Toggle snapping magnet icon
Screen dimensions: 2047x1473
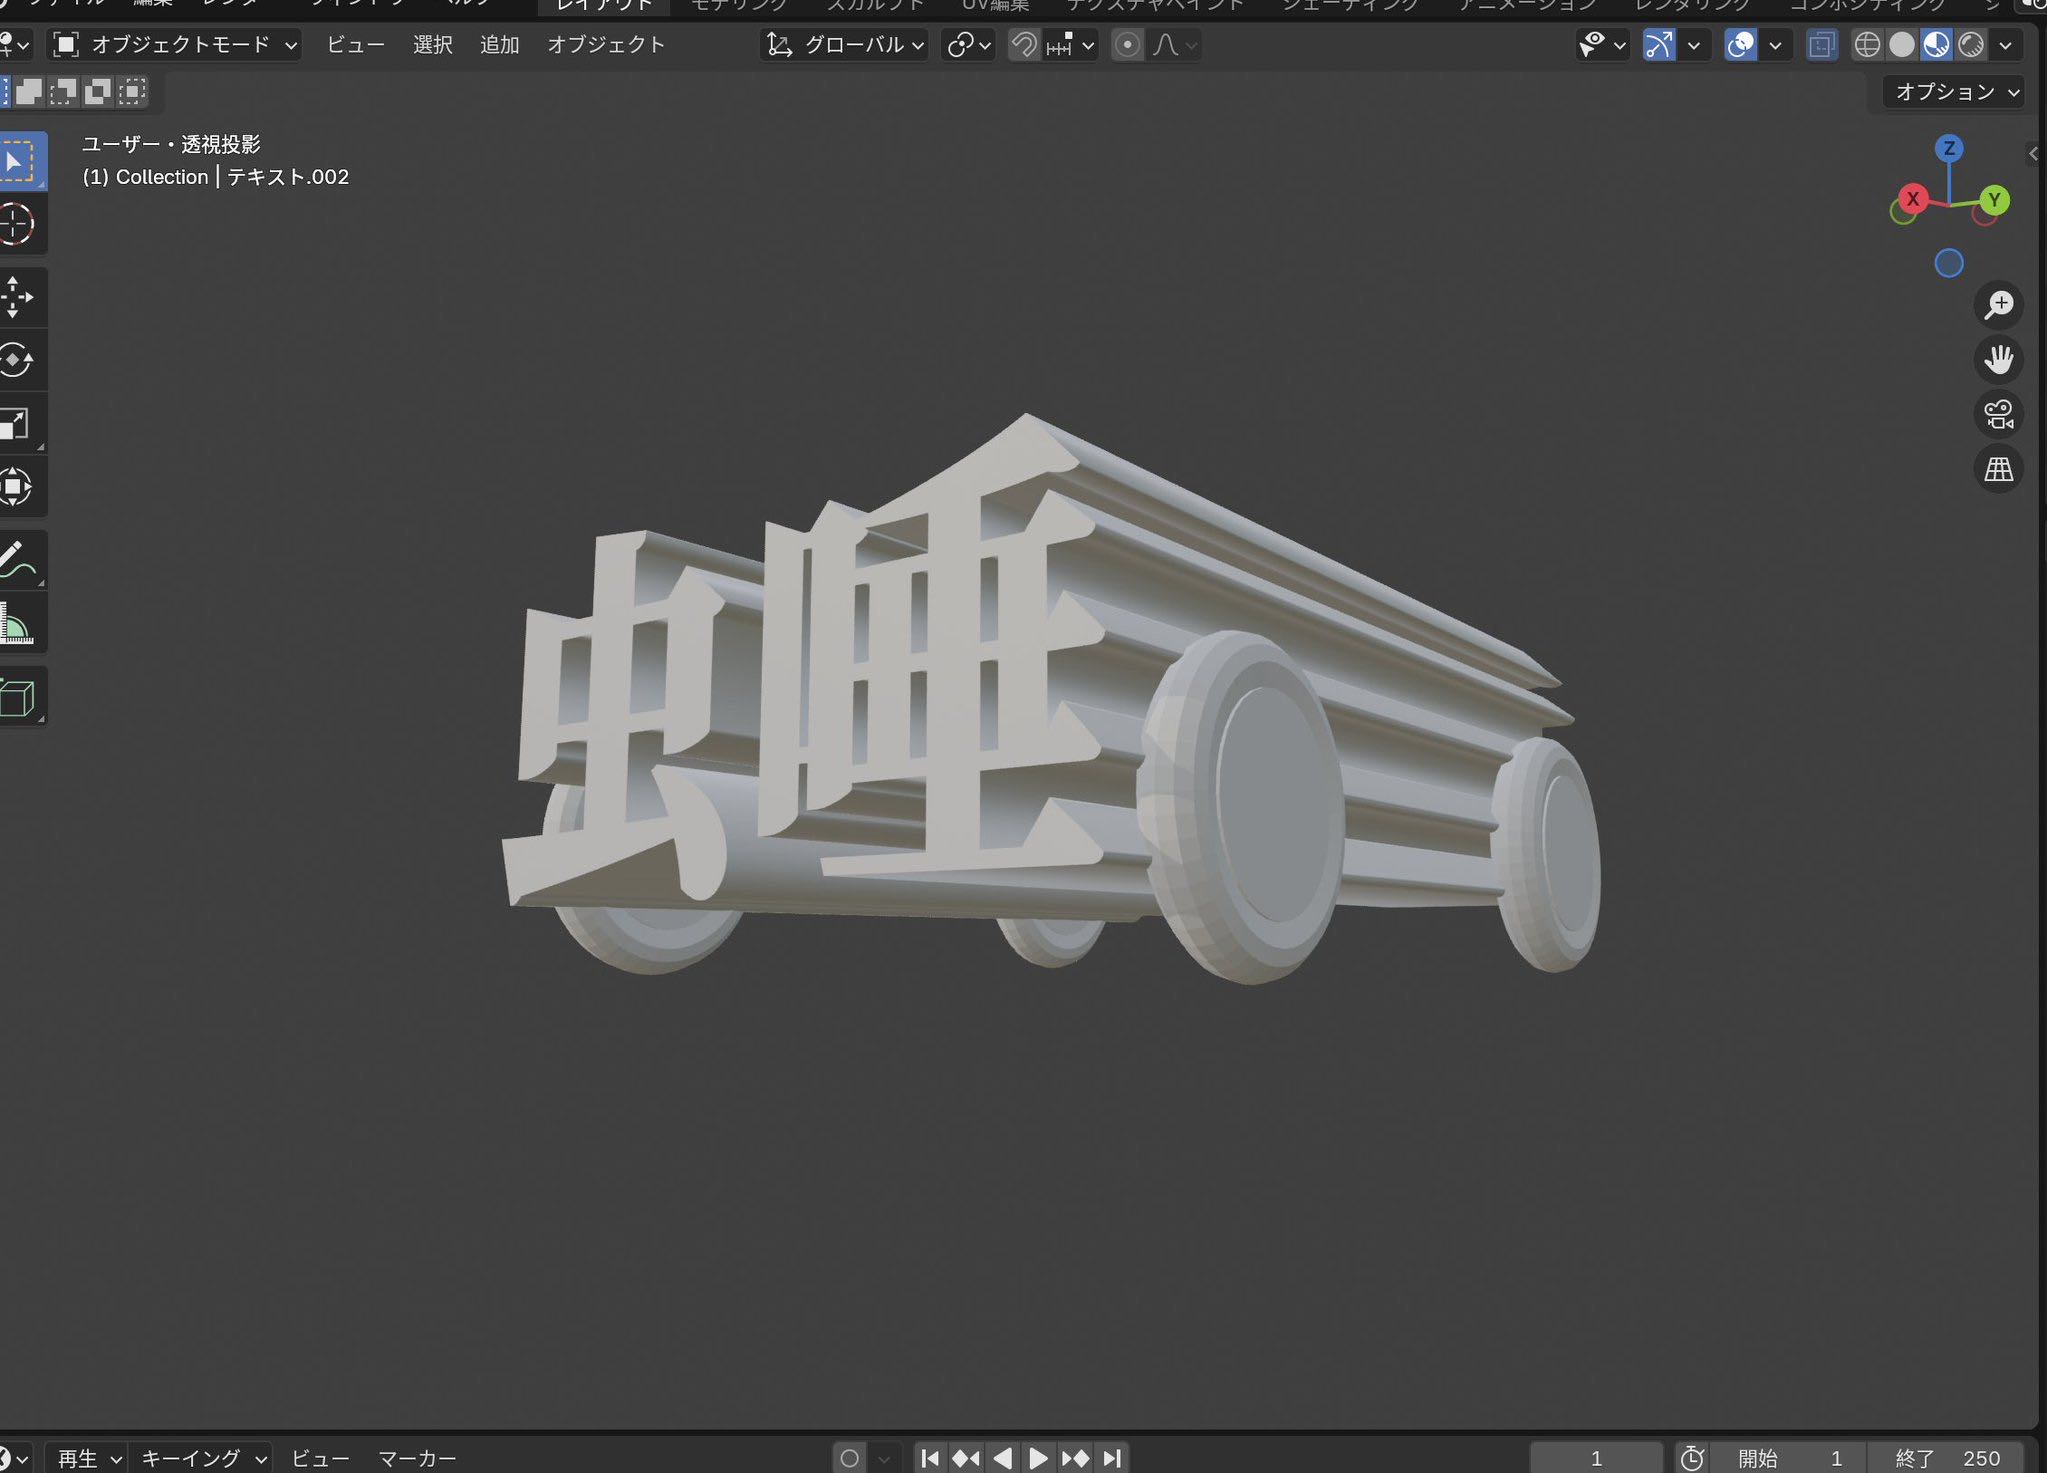point(1024,45)
